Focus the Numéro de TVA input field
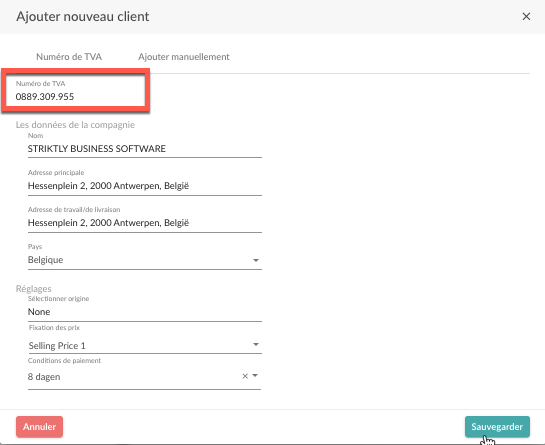 pos(75,91)
